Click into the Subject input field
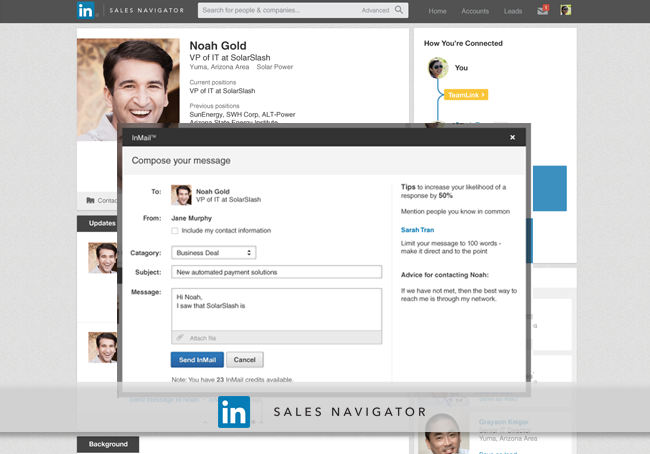 (x=276, y=272)
